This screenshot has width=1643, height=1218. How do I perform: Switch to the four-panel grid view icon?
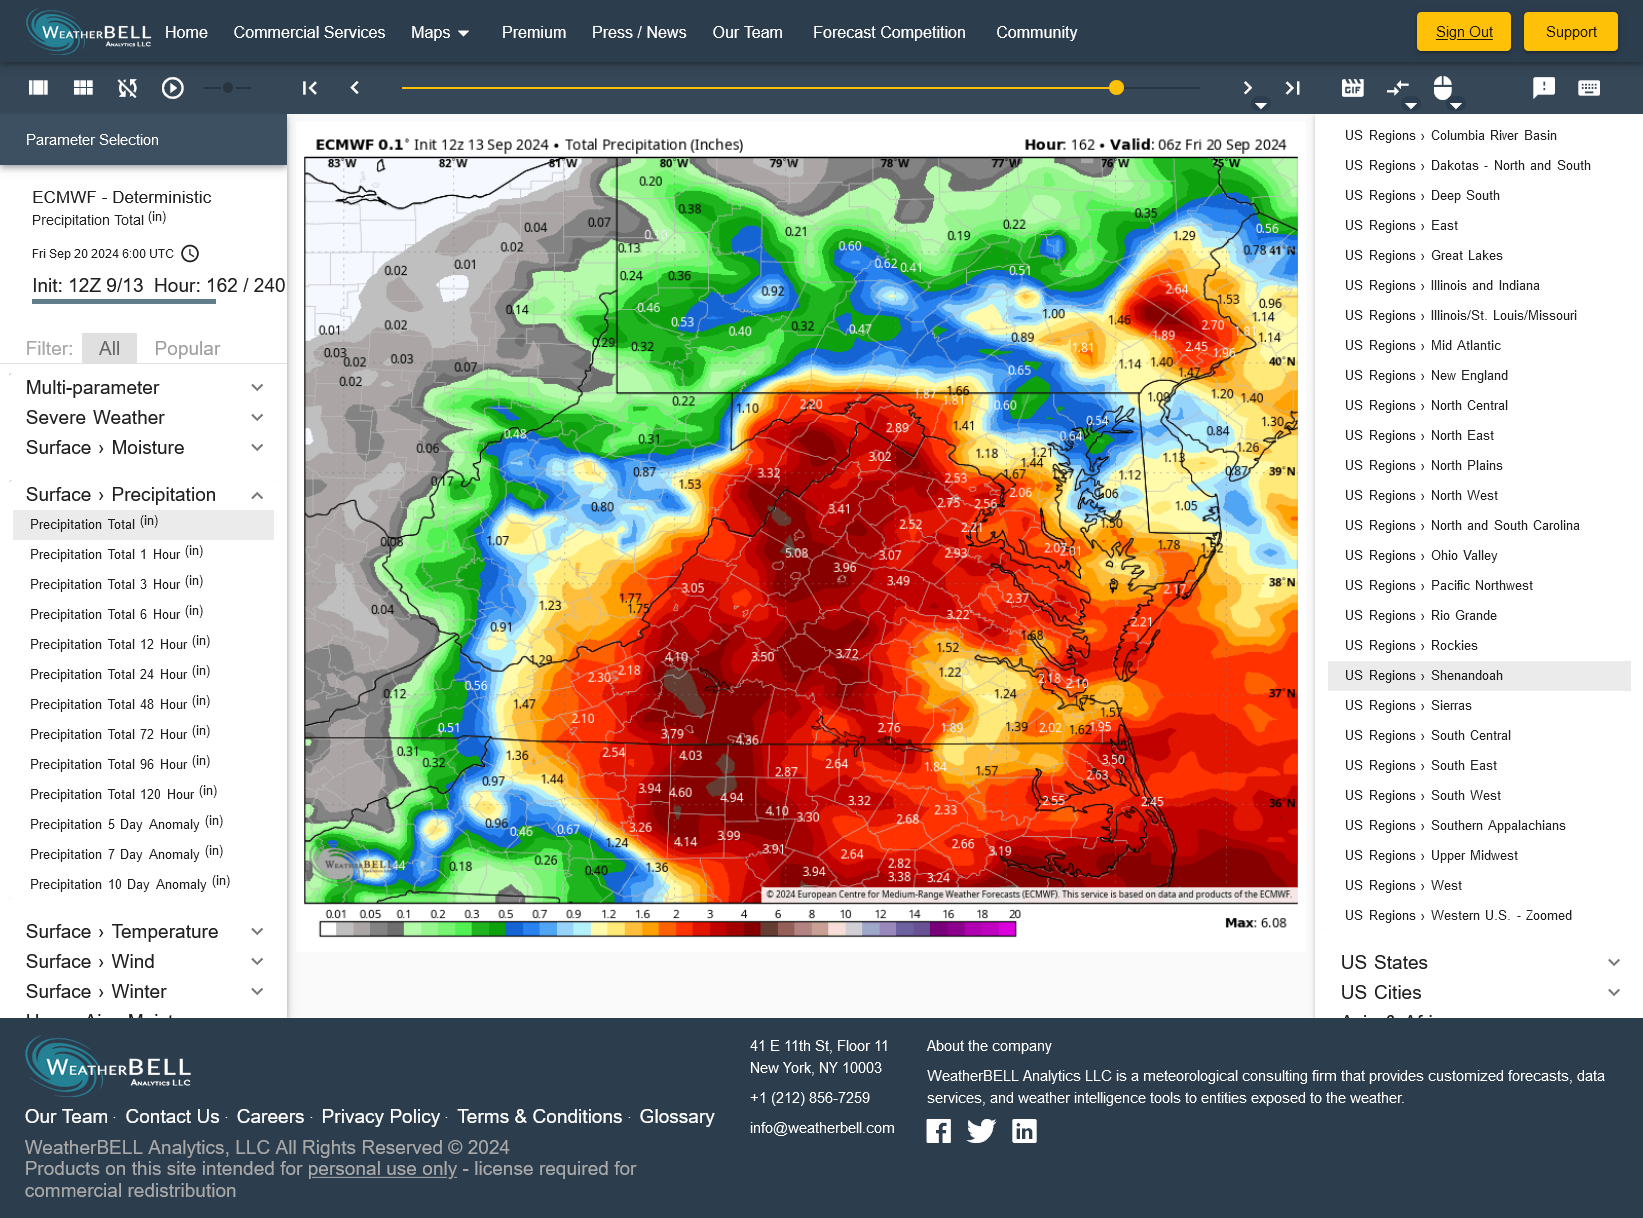[x=83, y=88]
